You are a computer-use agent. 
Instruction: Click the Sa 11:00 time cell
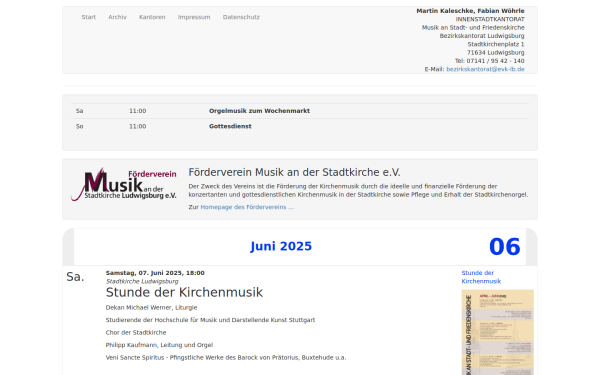click(137, 111)
